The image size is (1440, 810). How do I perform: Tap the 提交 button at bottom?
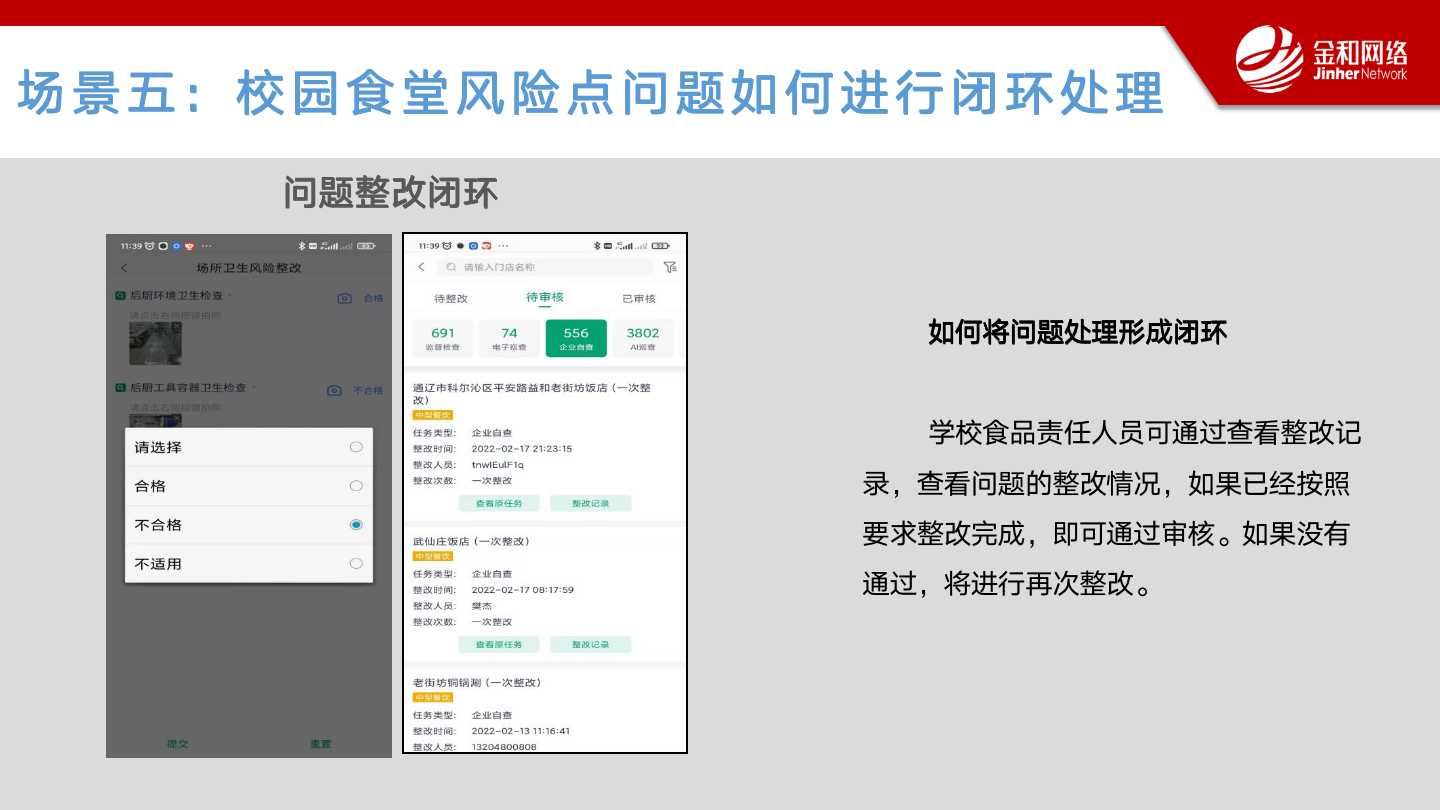[177, 744]
